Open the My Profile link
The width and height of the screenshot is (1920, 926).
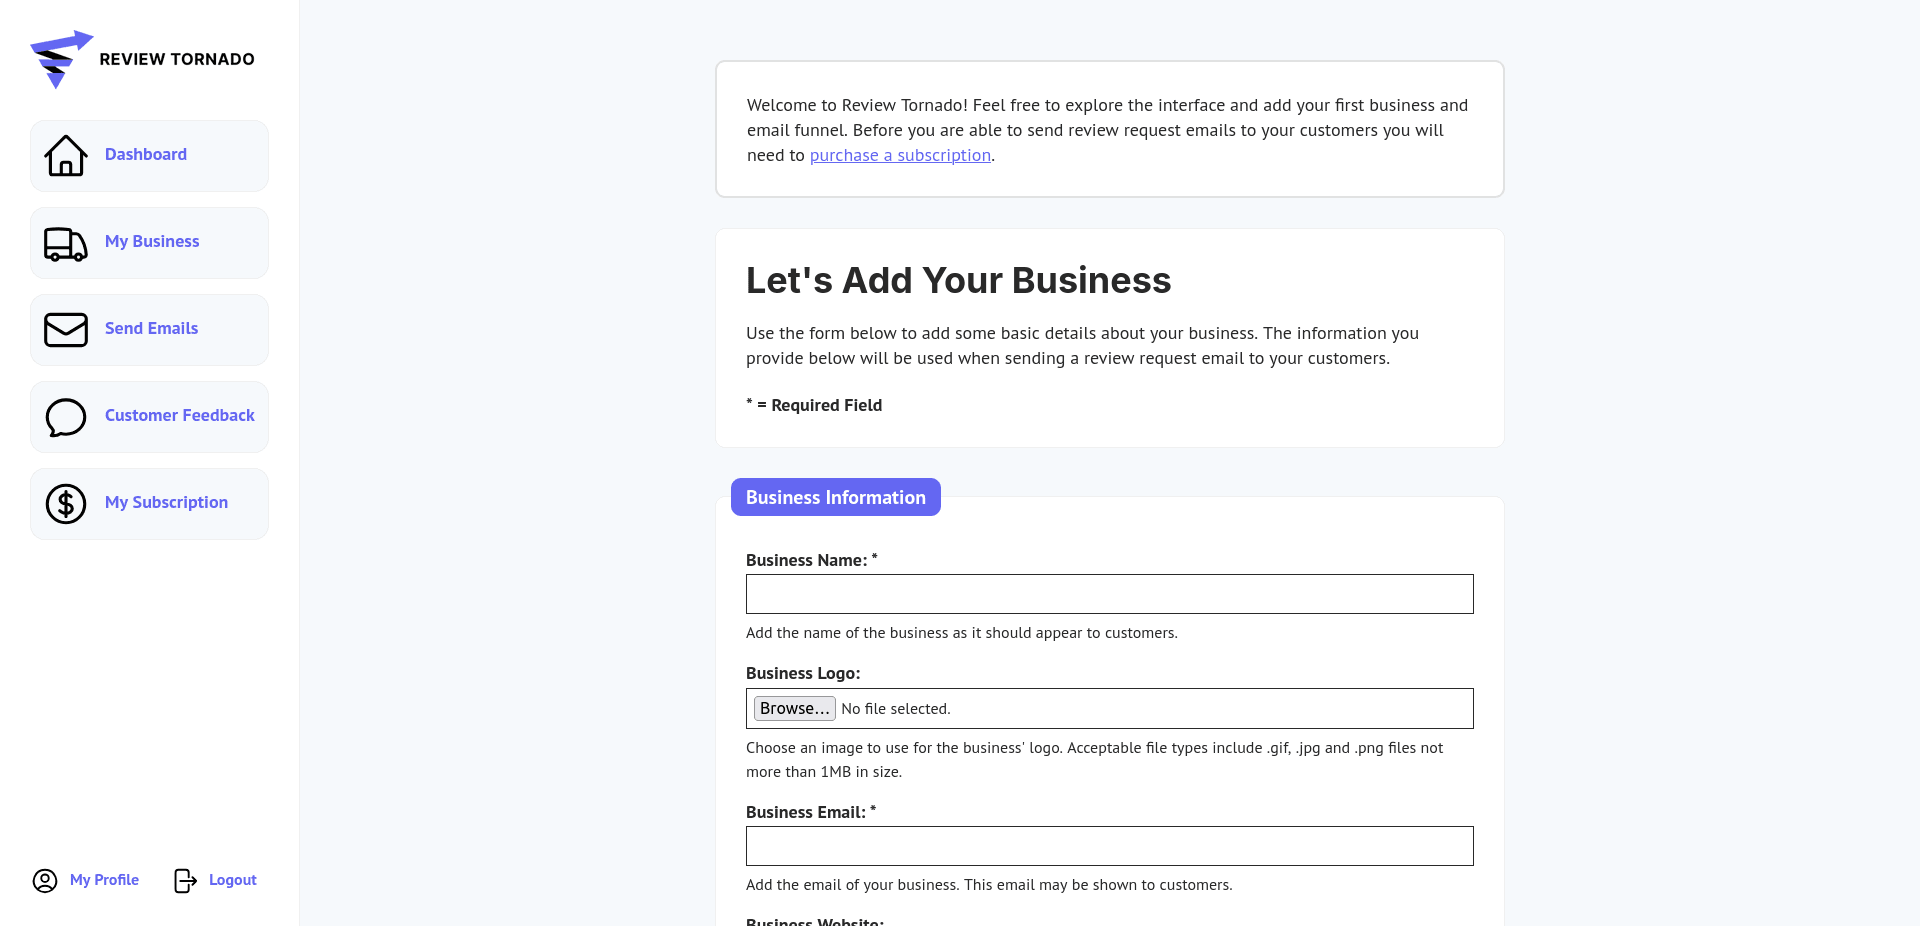tap(104, 880)
